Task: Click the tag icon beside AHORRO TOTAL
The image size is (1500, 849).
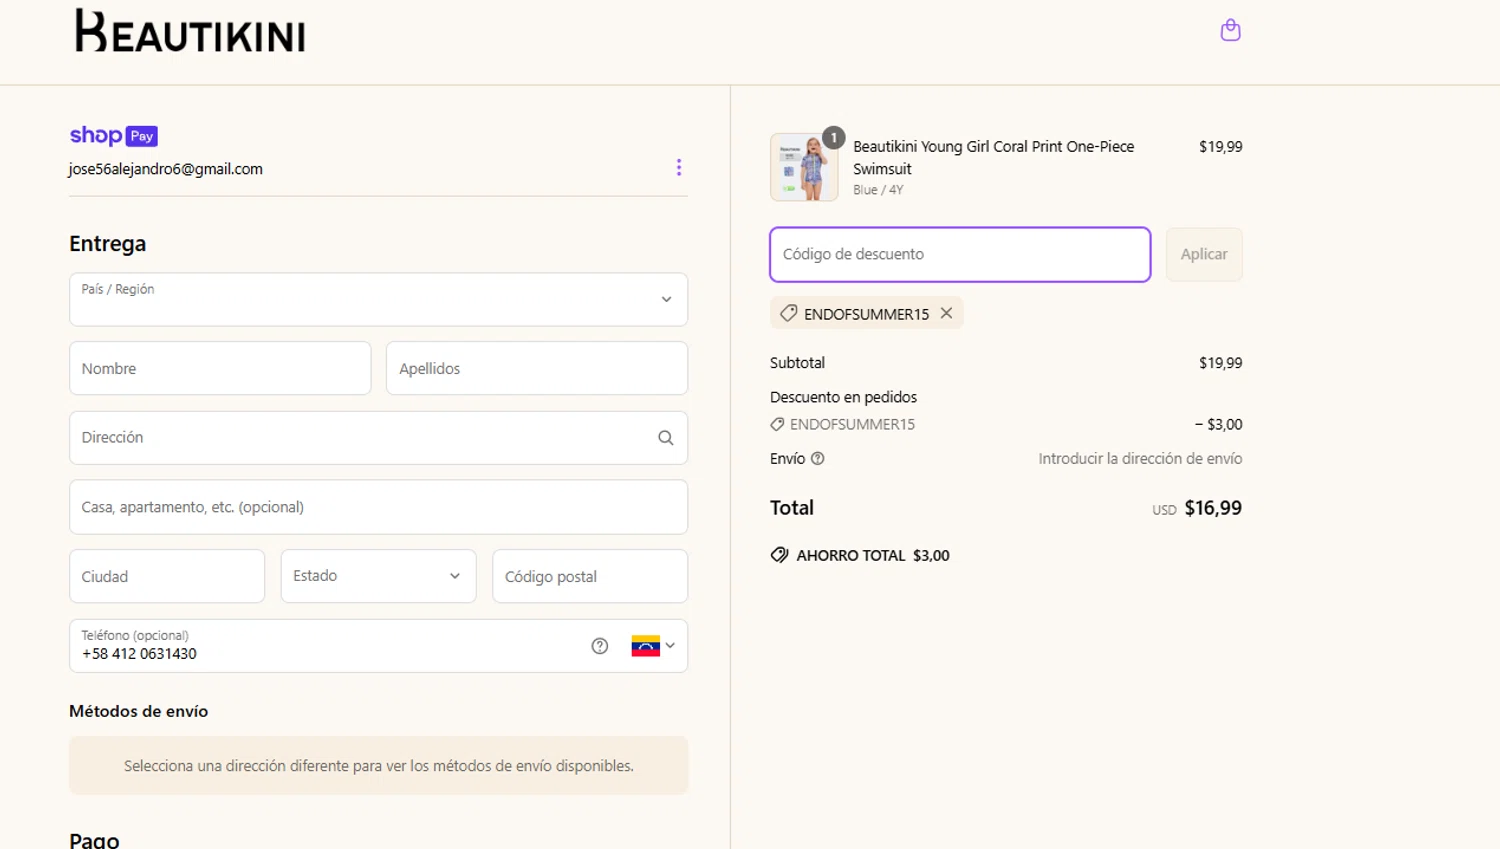Action: [779, 555]
